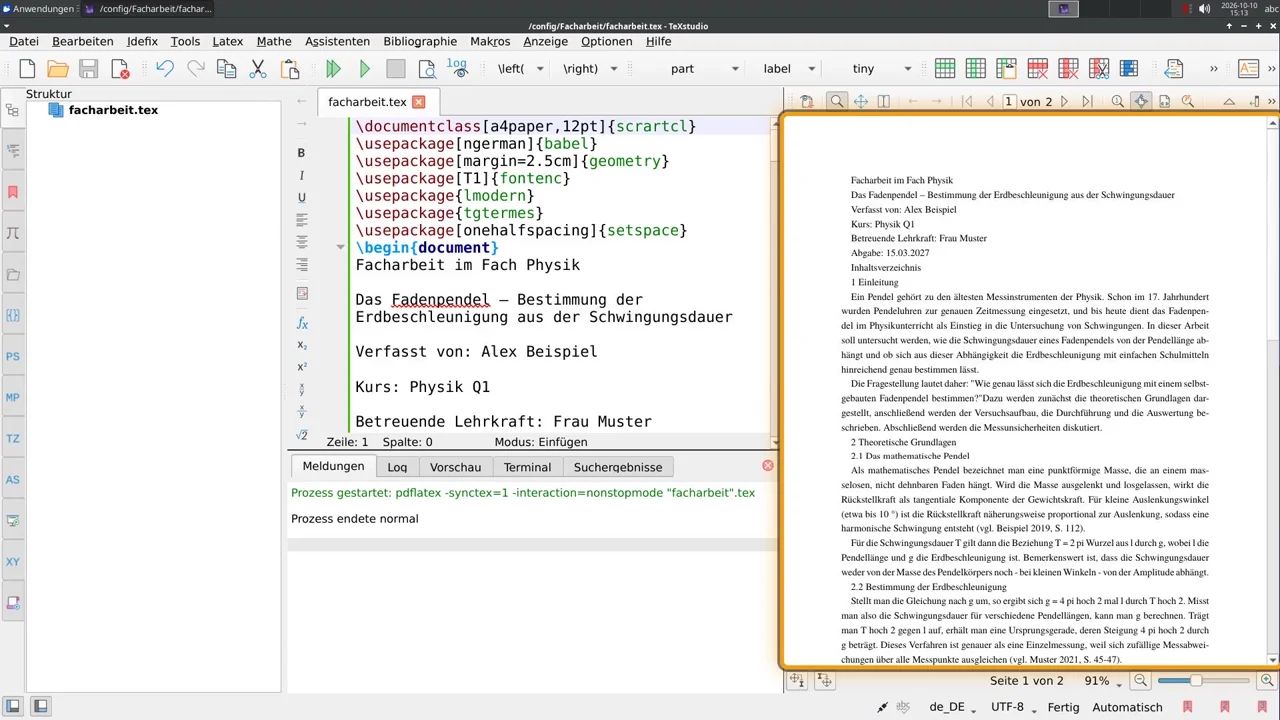Open the Bibliographie menu
The height and width of the screenshot is (720, 1280).
pyautogui.click(x=420, y=41)
